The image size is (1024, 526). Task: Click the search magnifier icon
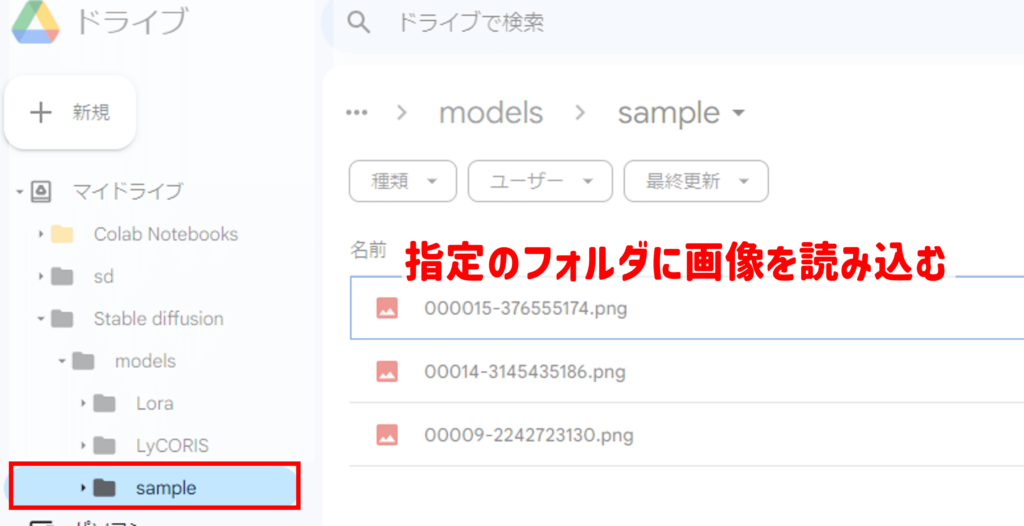pyautogui.click(x=359, y=23)
